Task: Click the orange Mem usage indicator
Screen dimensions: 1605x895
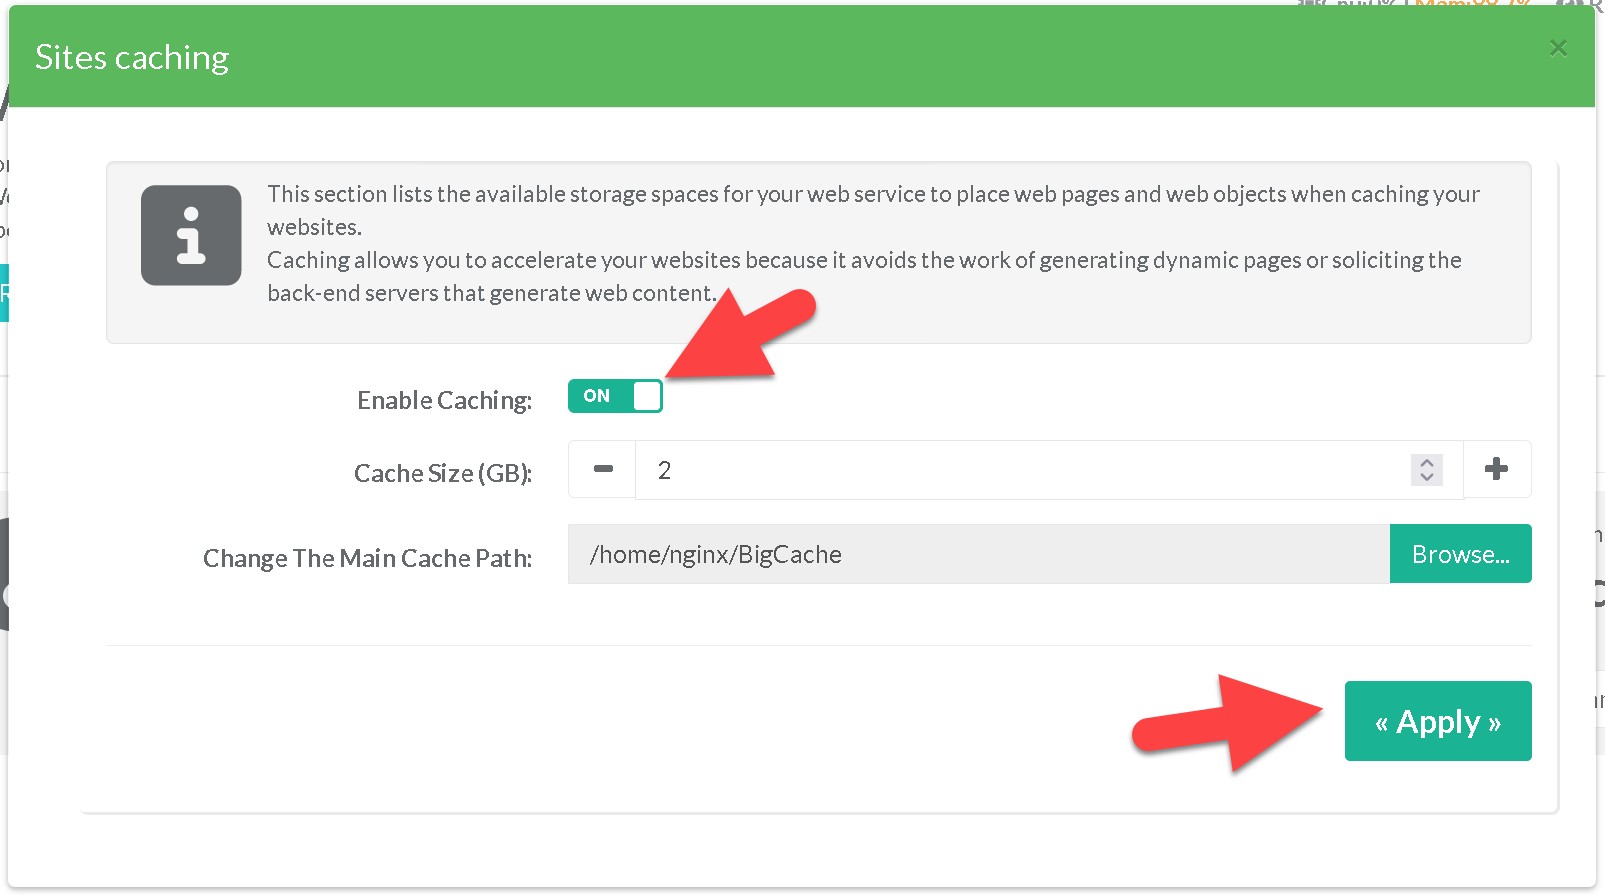Action: coord(1470,4)
